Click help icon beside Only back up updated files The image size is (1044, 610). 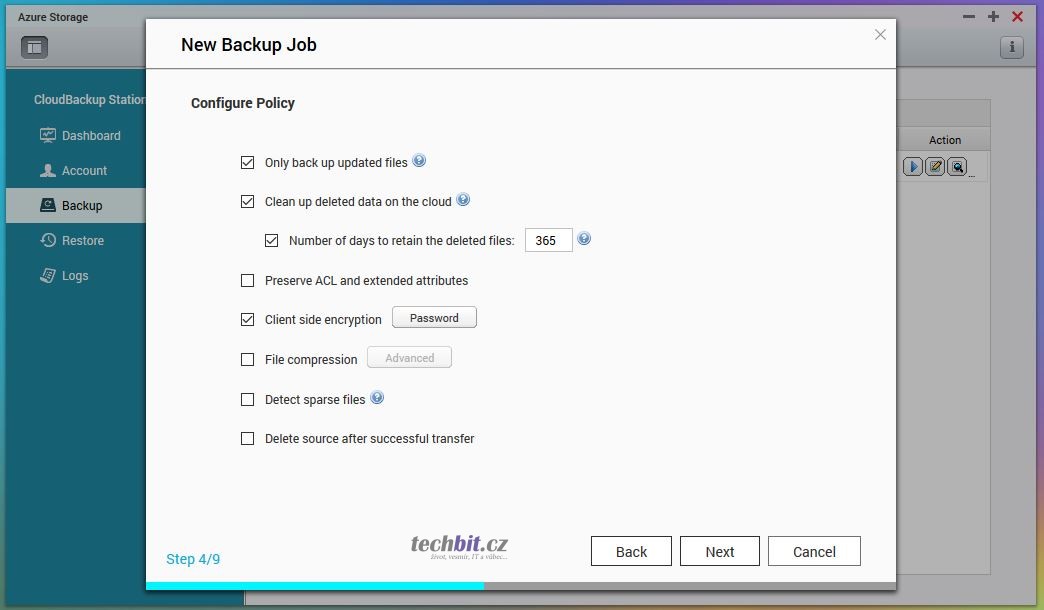click(x=419, y=161)
